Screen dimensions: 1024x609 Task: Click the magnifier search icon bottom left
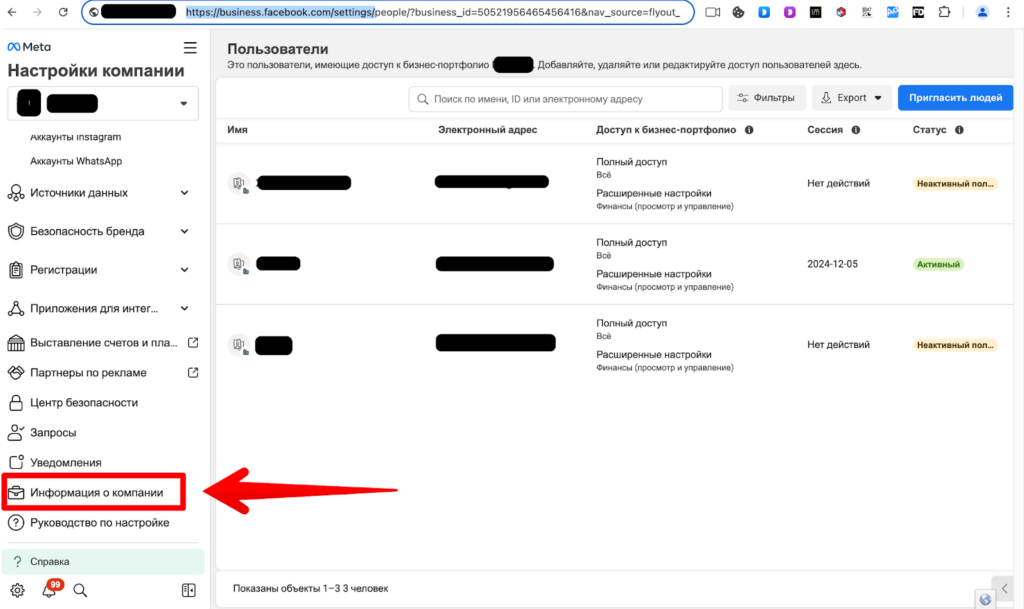(x=79, y=590)
